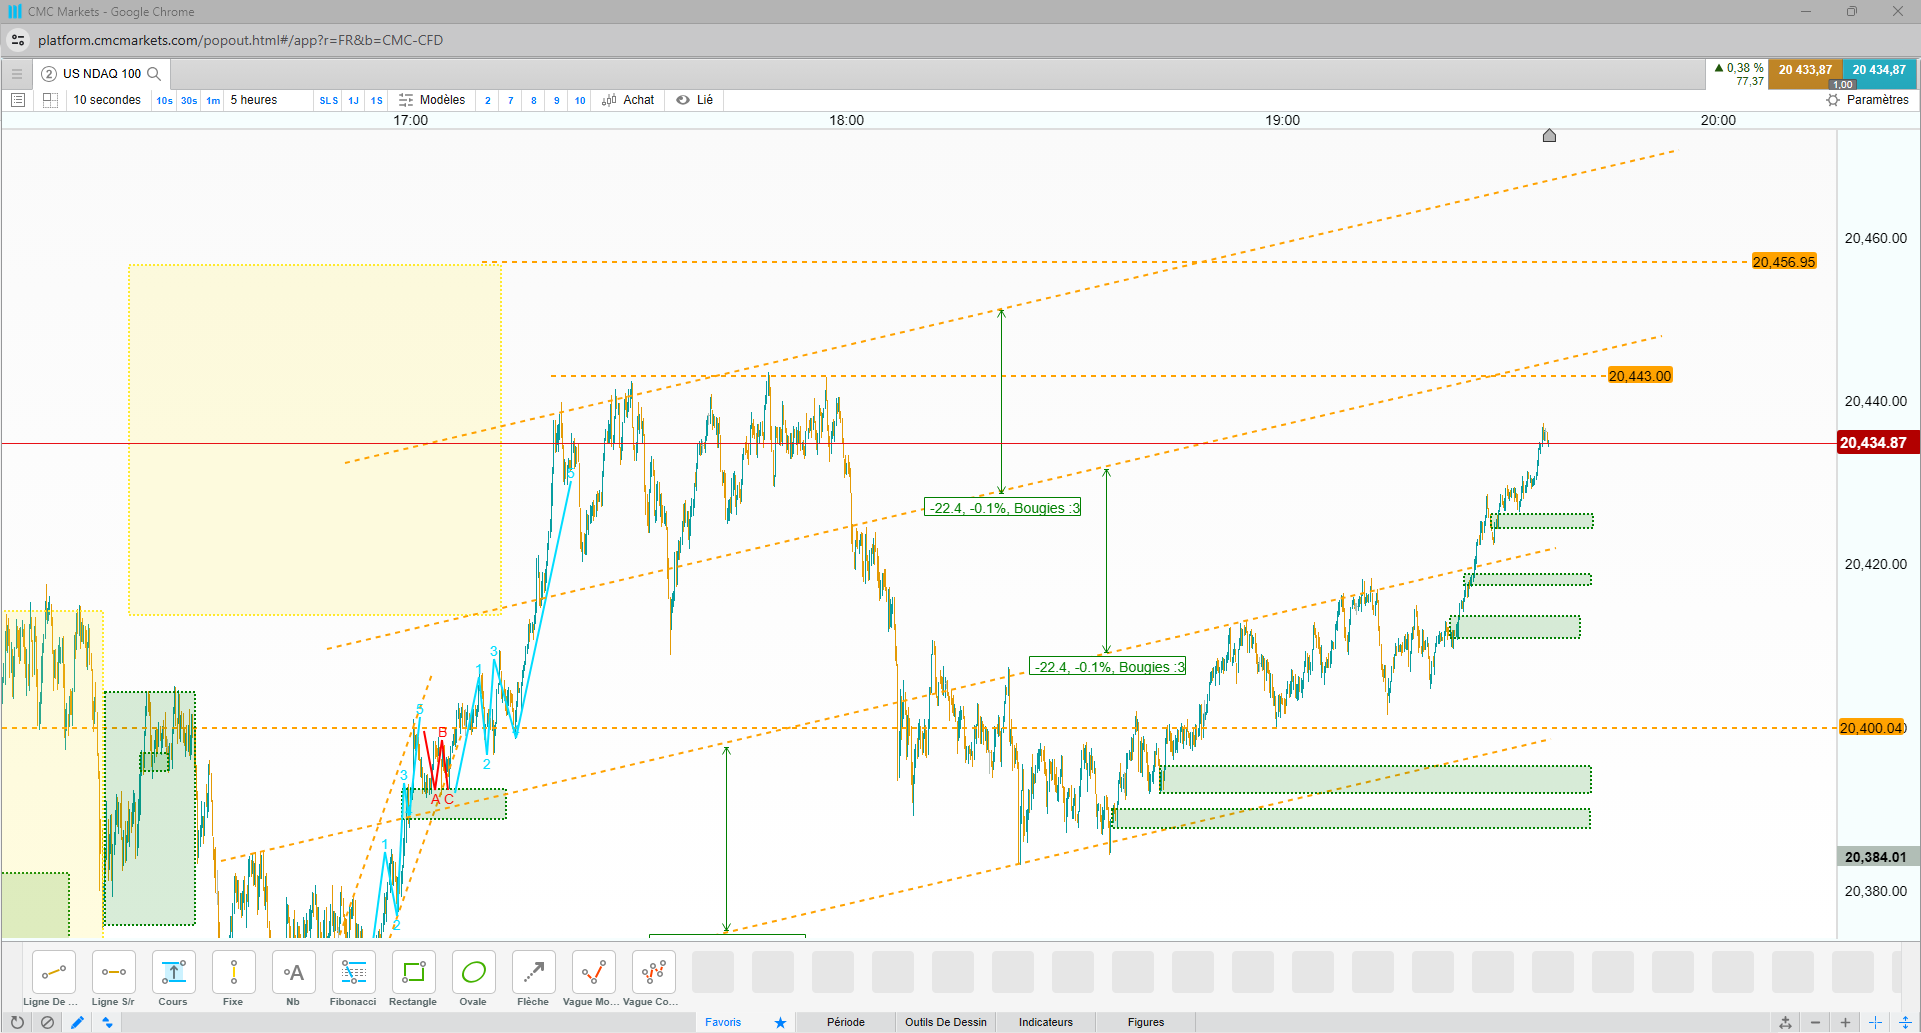Click the 20,456.95 orange level label

point(1784,262)
